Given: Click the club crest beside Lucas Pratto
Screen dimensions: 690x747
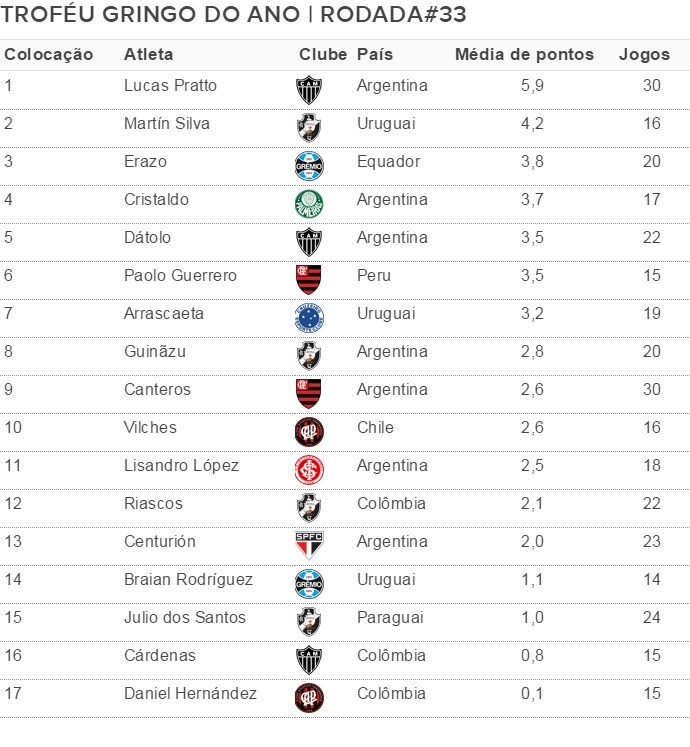Looking at the screenshot, I should 309,90.
